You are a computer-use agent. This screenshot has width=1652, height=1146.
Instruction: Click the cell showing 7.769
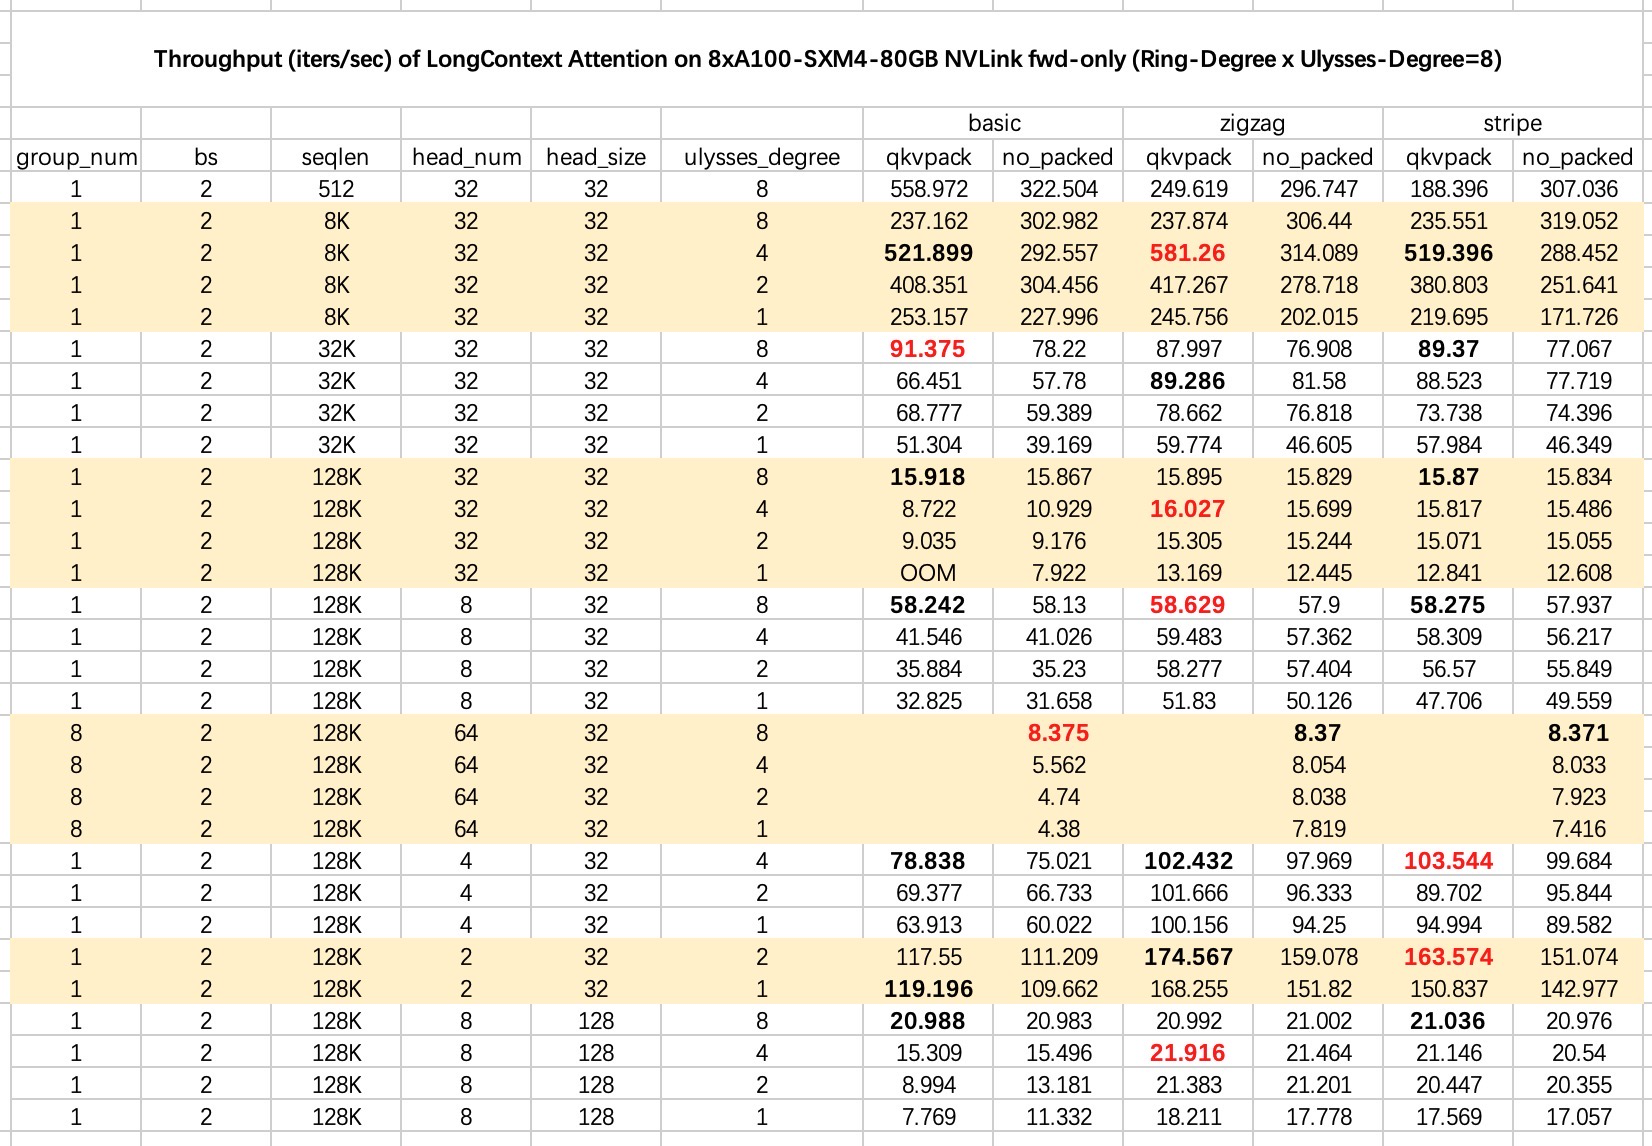(929, 1117)
